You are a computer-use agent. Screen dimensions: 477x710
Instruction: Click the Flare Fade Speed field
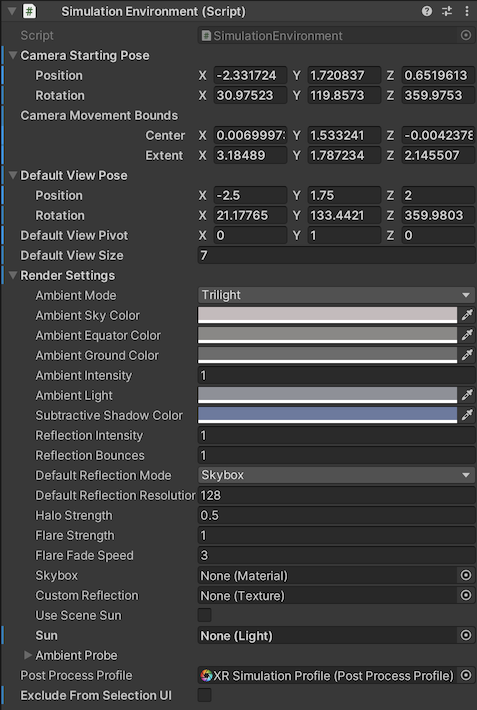(x=336, y=555)
